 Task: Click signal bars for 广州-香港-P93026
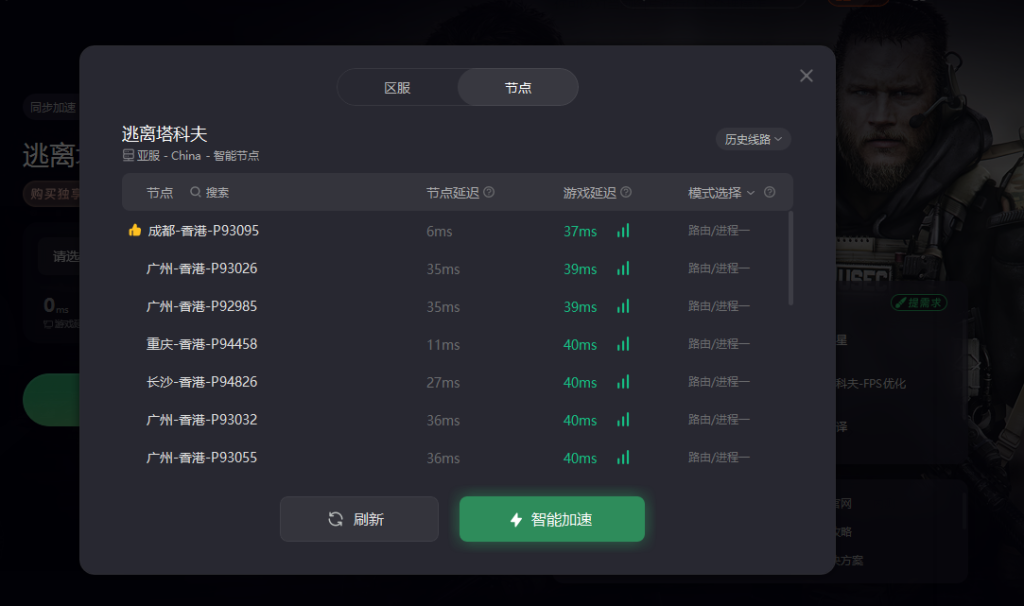point(623,268)
